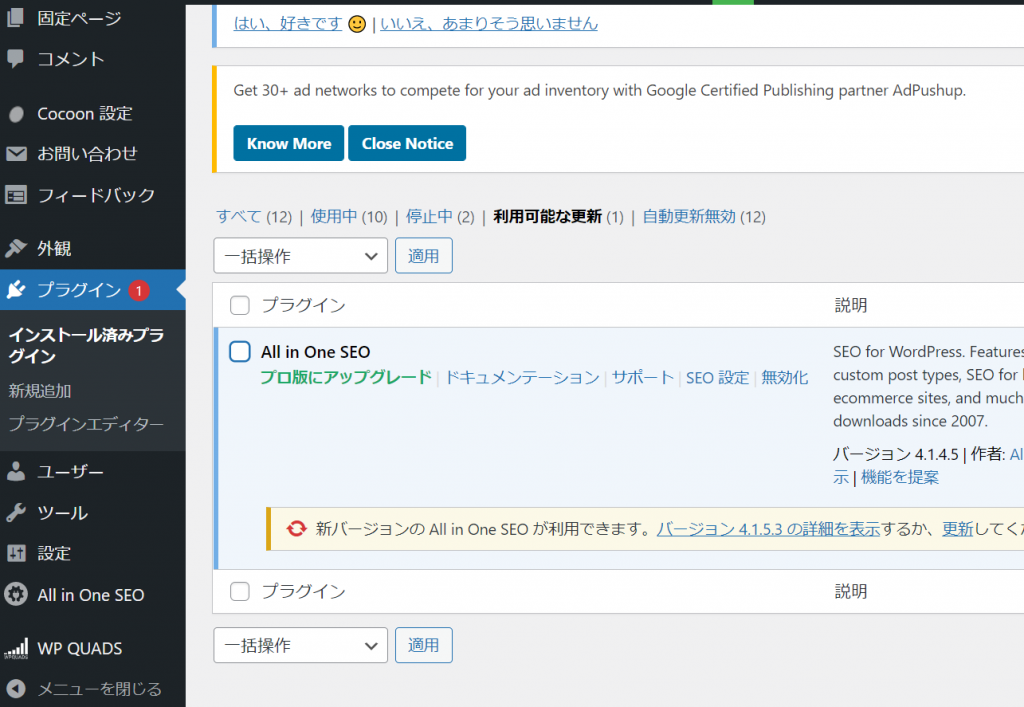The width and height of the screenshot is (1024, 707).
Task: Click the red plugin update badge
Action: coord(138,291)
